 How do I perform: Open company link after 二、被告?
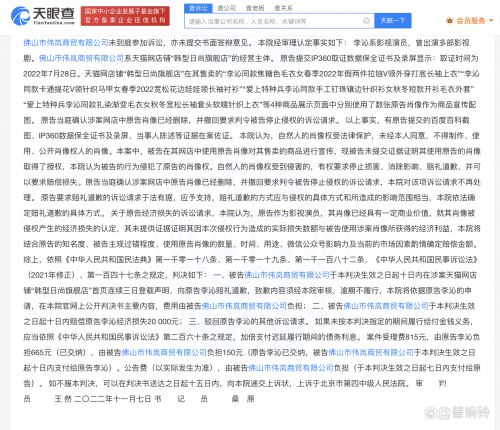point(386,306)
